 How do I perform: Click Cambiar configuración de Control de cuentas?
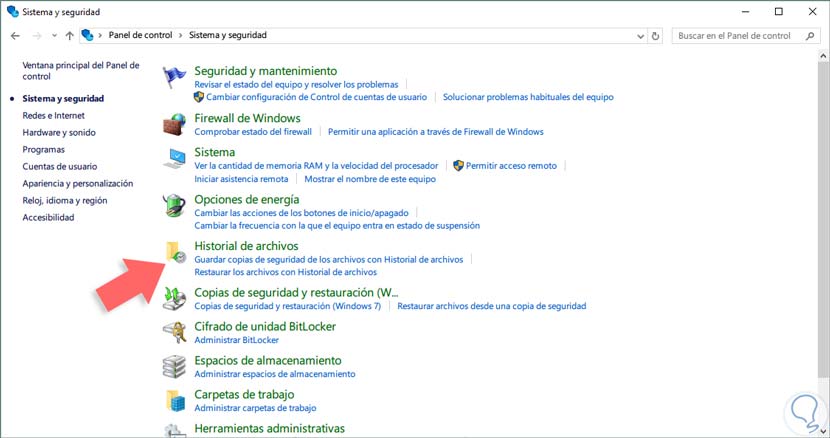pos(316,97)
